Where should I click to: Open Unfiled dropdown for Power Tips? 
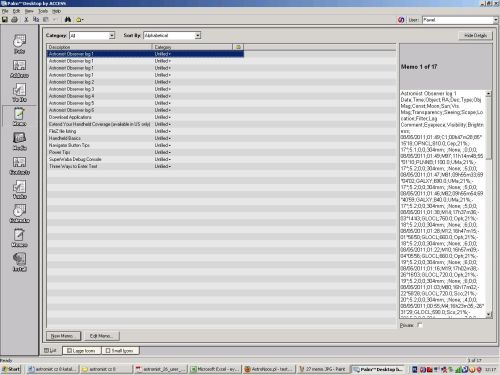163,152
